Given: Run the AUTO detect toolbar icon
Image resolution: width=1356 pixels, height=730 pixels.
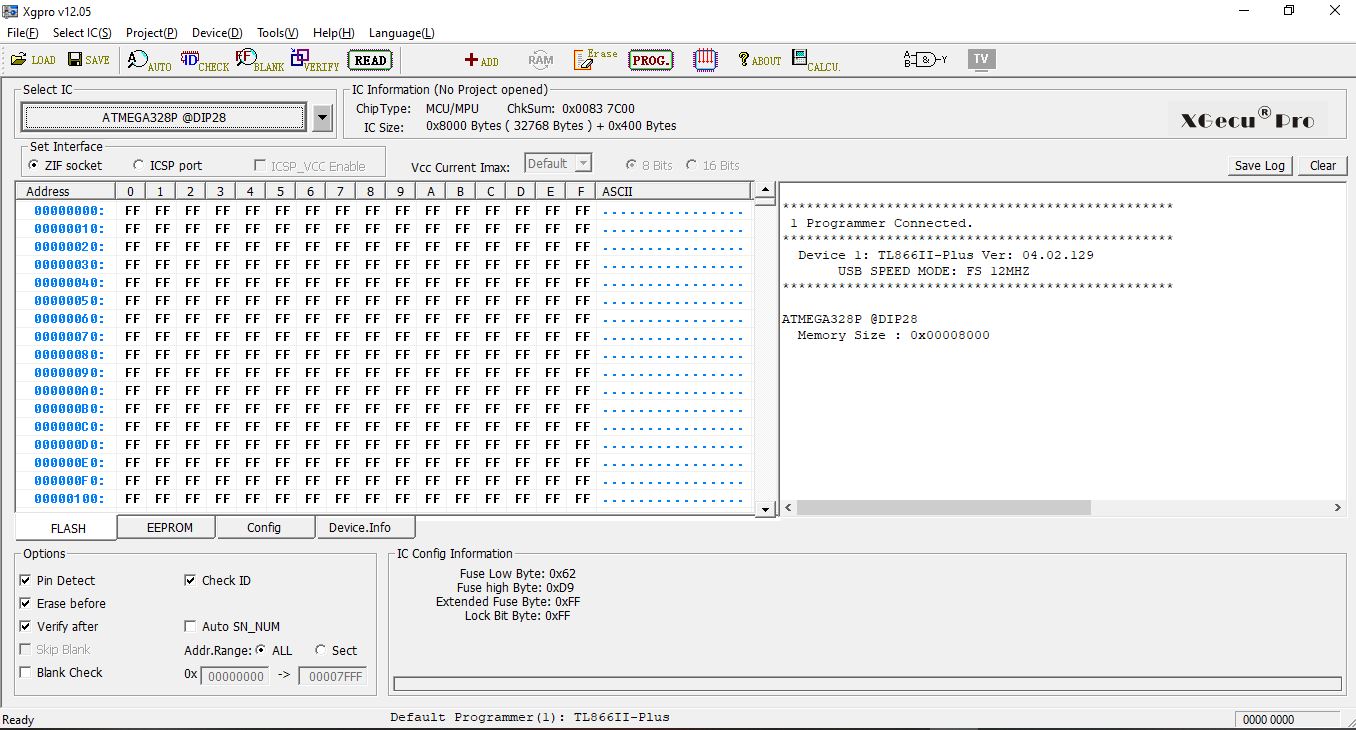Looking at the screenshot, I should [150, 60].
